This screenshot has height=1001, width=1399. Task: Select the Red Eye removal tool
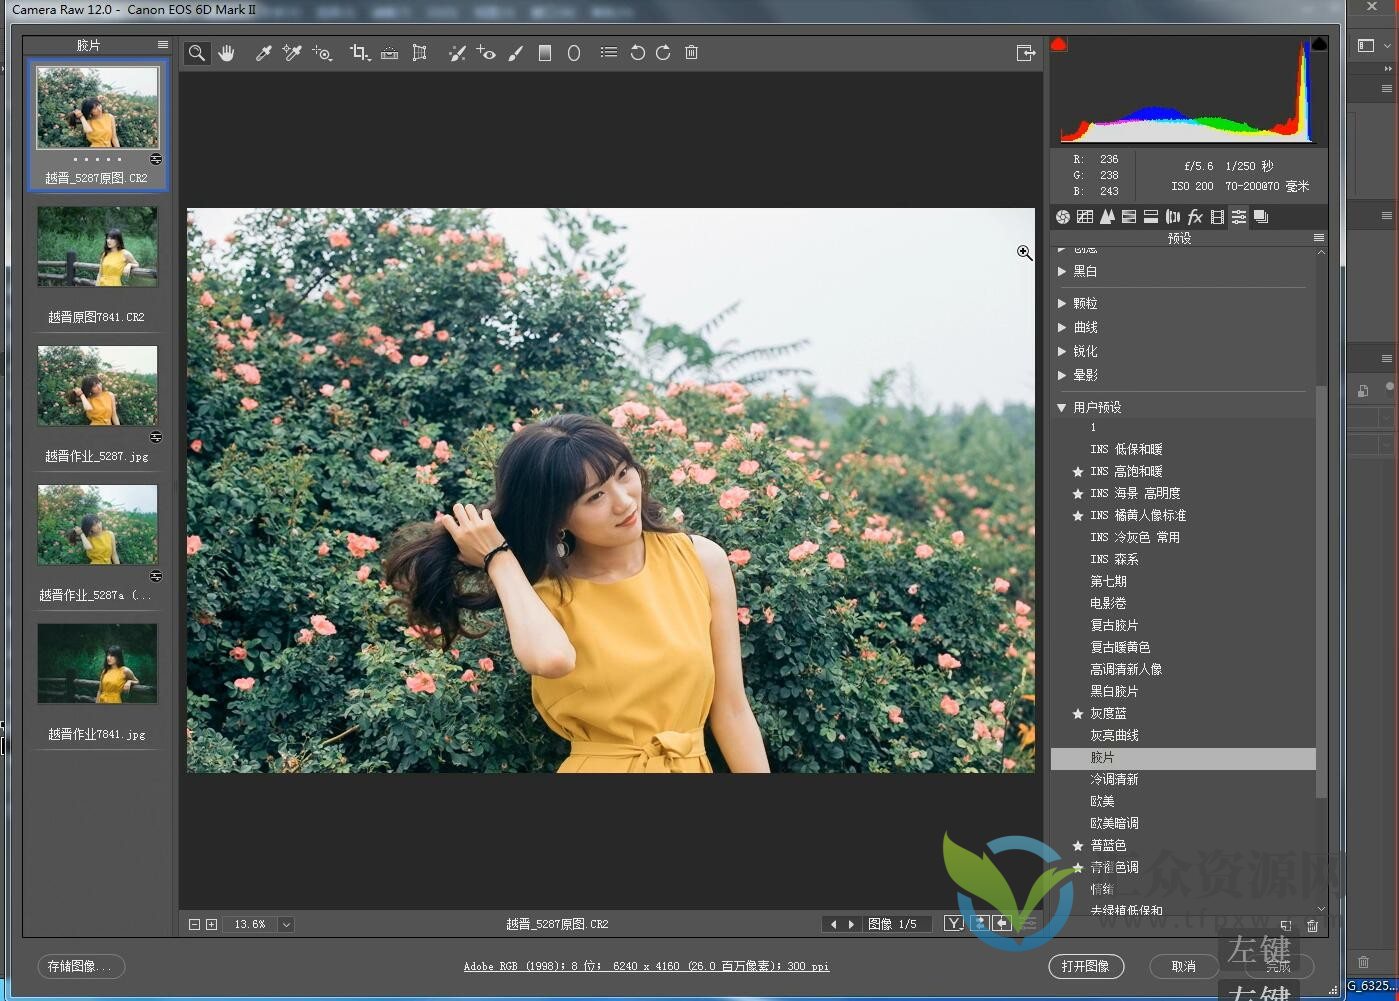pos(486,52)
